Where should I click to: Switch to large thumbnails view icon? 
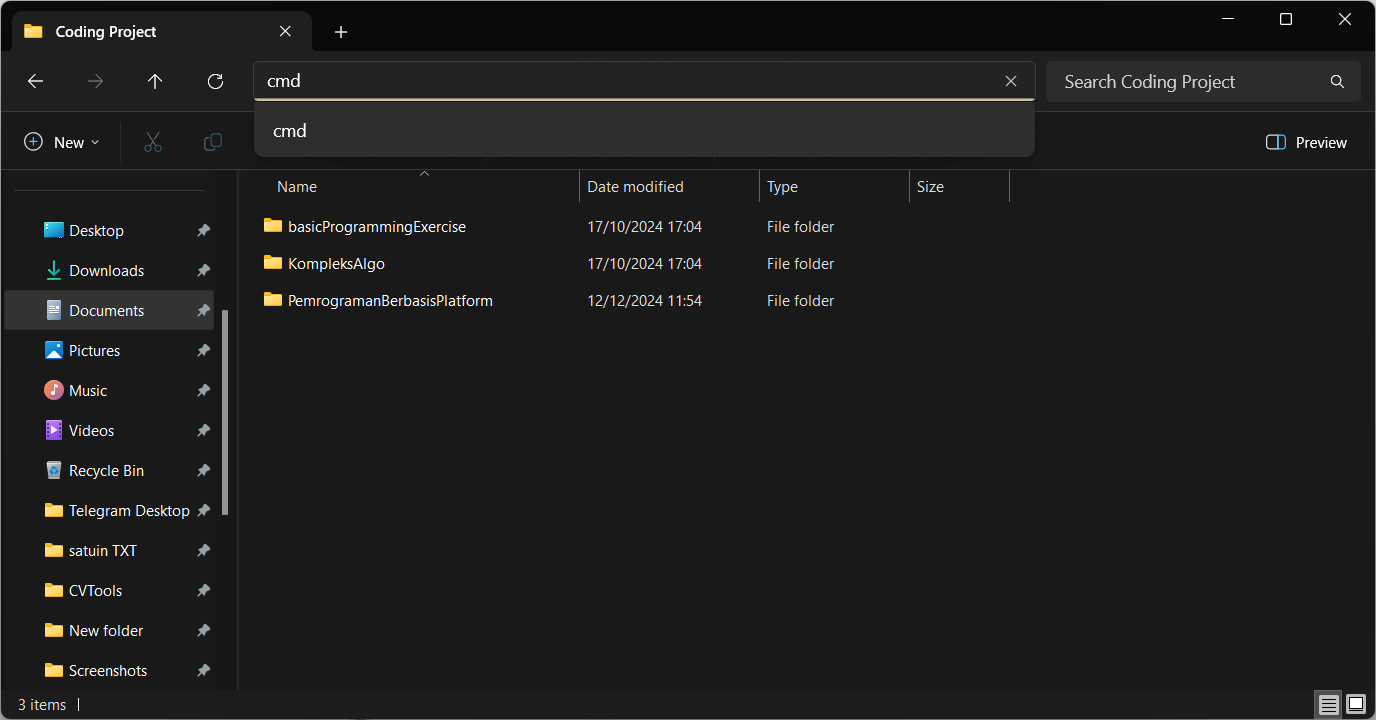(1356, 705)
